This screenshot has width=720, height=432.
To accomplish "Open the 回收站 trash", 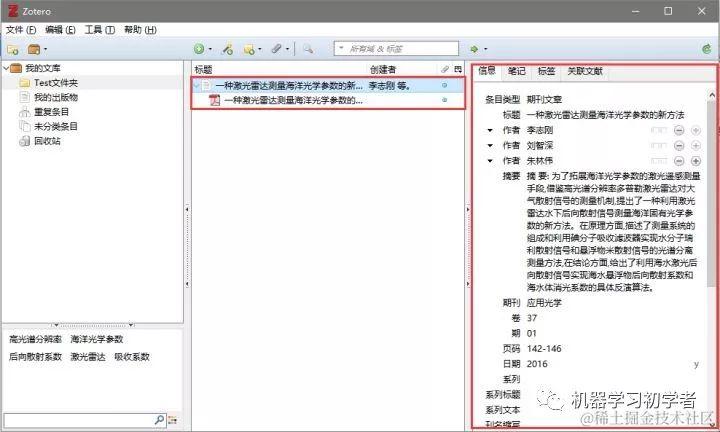I will pos(47,141).
